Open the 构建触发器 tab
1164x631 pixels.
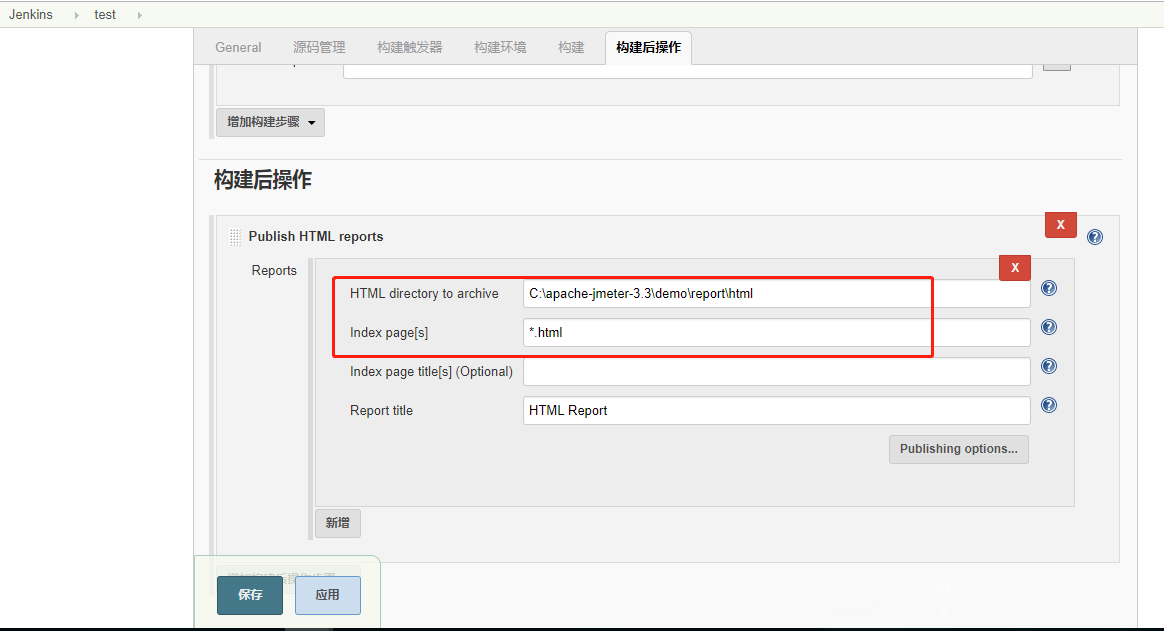[x=410, y=48]
